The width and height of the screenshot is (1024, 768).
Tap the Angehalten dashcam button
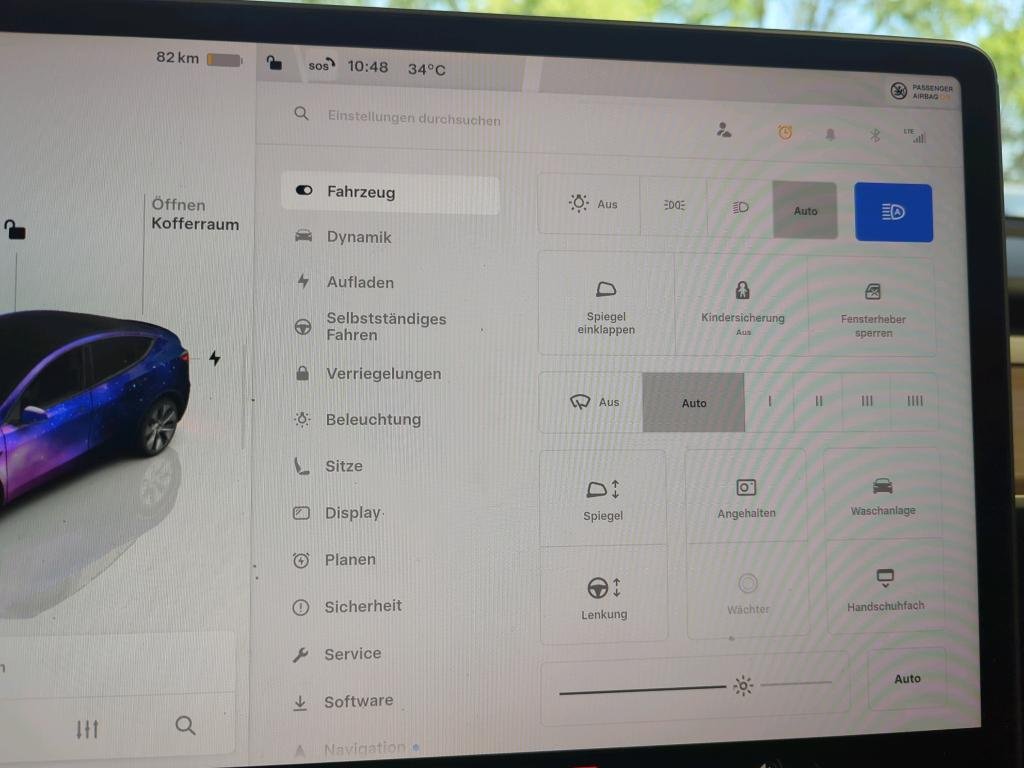point(746,498)
